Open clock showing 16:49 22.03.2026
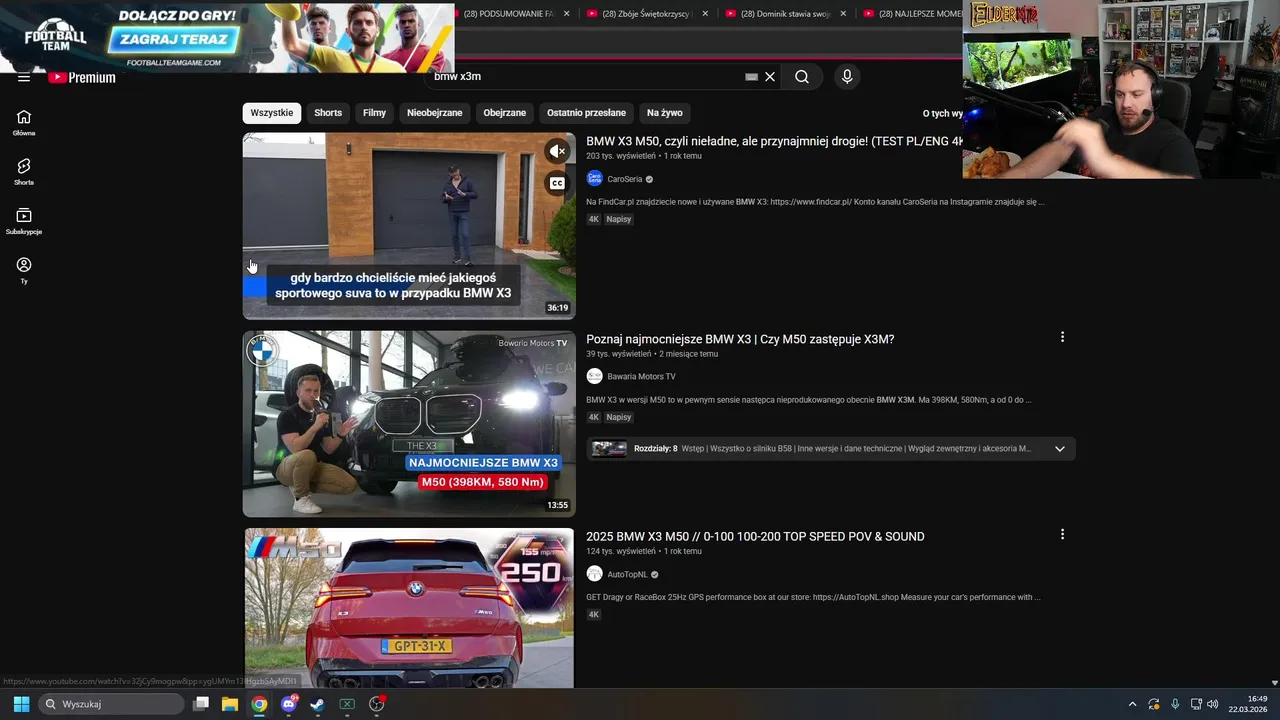The image size is (1280, 720). 1250,704
